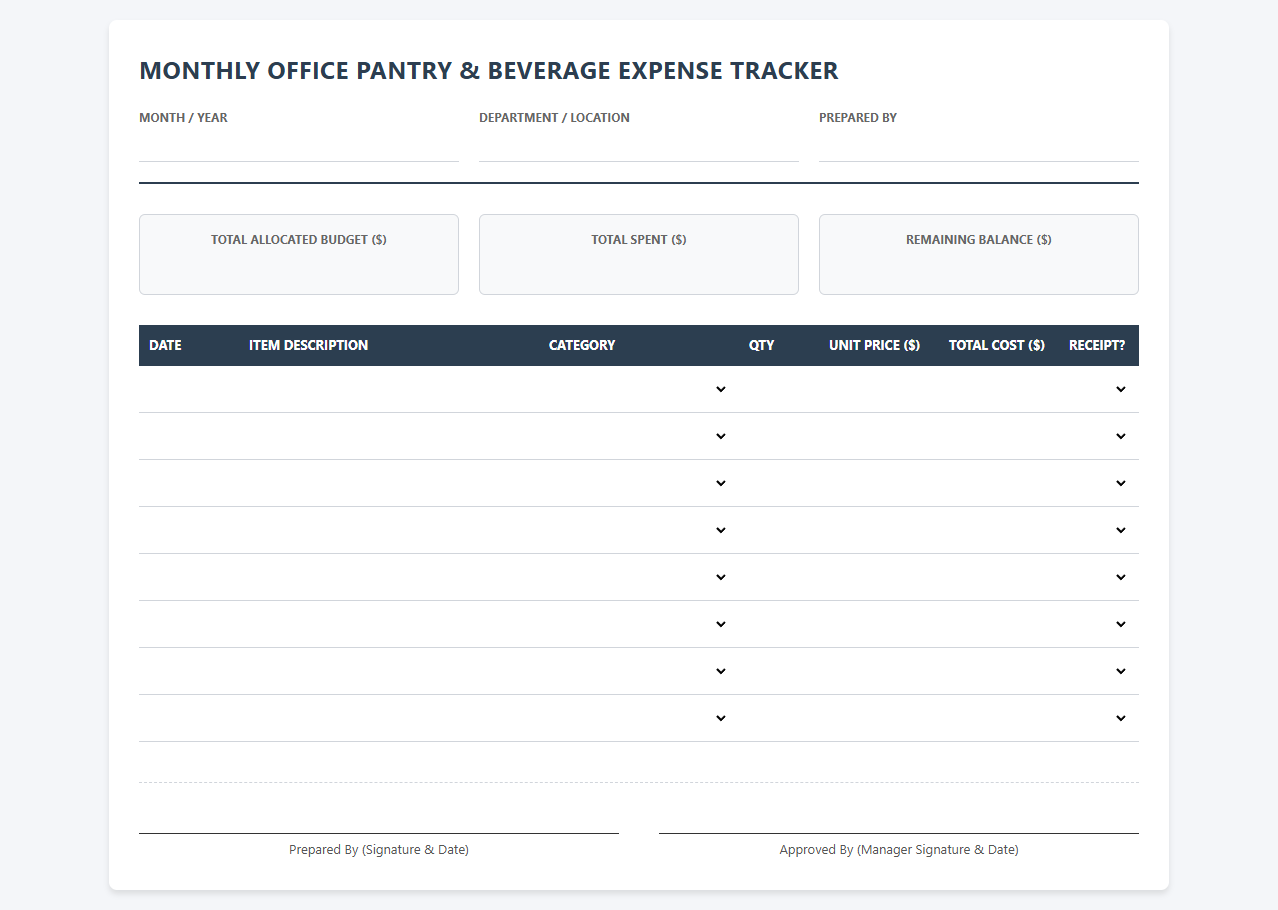Select the Unit Price ($) cell in the fourth row

(879, 530)
